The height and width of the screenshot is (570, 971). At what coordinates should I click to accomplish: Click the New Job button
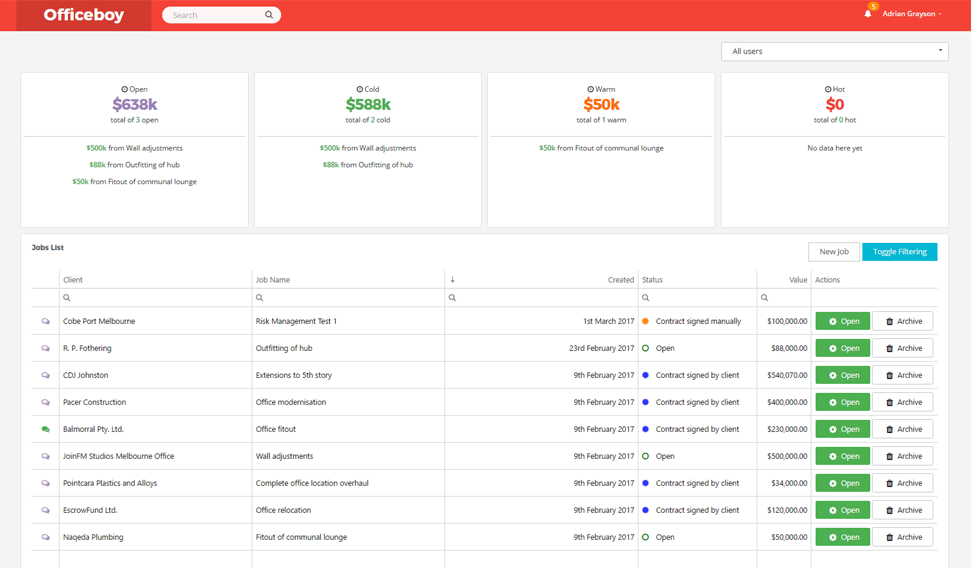(x=834, y=252)
